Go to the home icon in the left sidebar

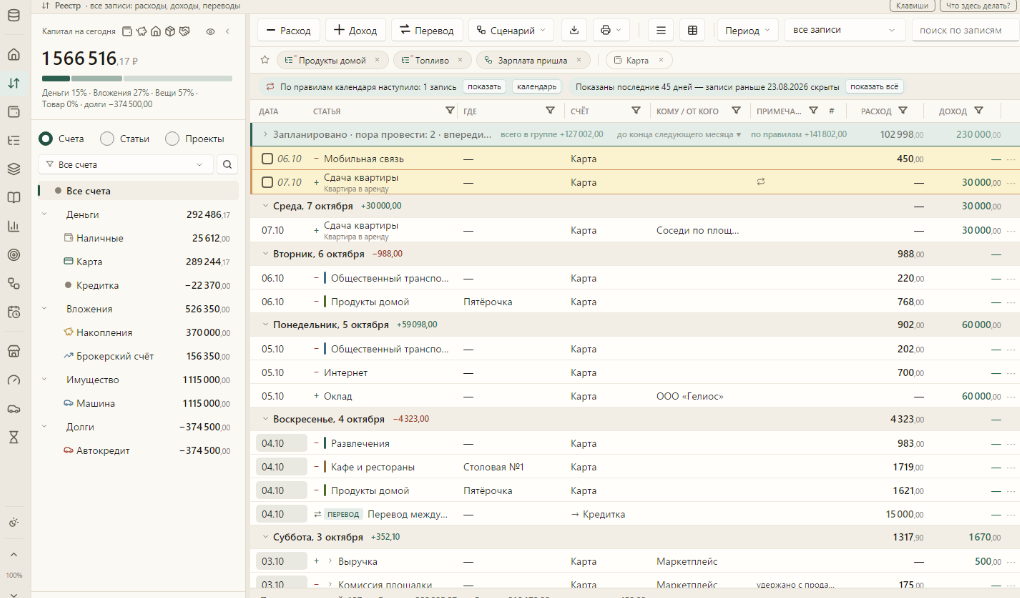coord(14,55)
